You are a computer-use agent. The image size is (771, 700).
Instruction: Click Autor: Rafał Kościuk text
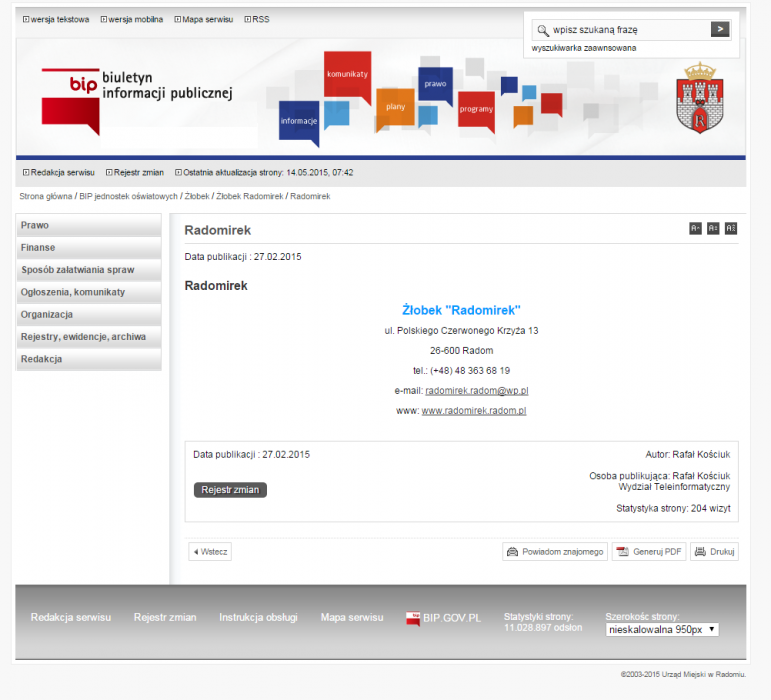(x=688, y=455)
